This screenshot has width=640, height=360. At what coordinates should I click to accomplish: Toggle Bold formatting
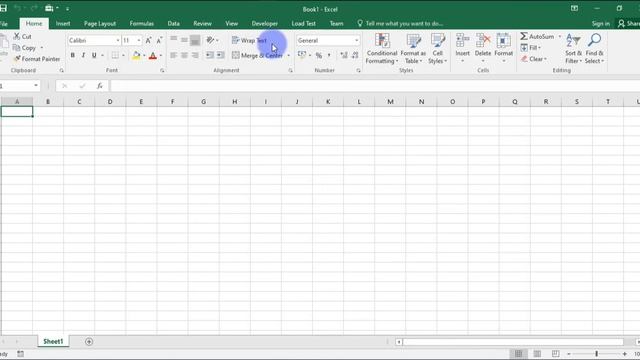tap(73, 55)
